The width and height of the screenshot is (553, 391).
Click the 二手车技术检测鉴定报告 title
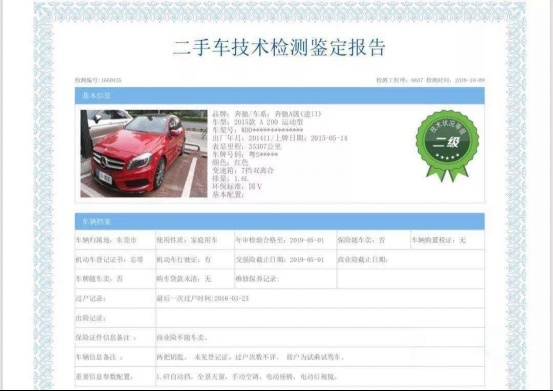(x=279, y=48)
